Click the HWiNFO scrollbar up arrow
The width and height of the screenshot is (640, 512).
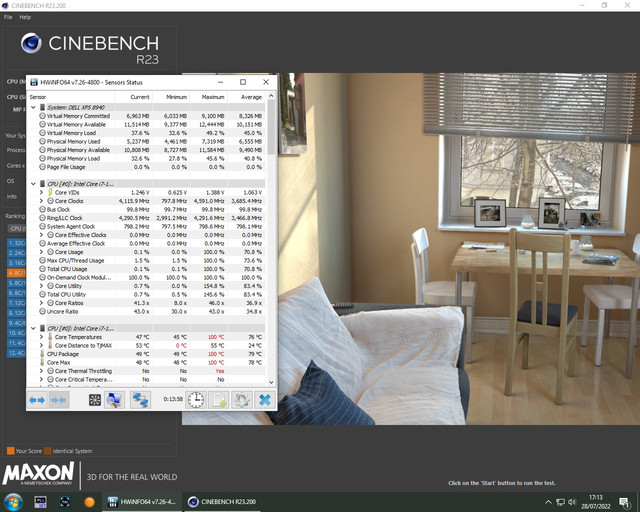[x=271, y=96]
